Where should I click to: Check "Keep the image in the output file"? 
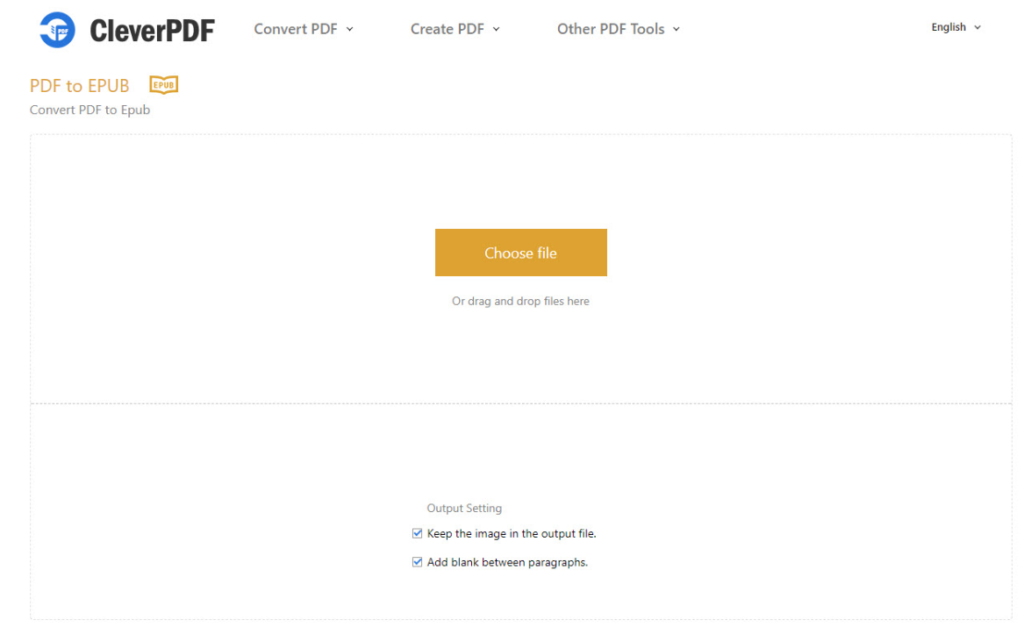(x=417, y=533)
